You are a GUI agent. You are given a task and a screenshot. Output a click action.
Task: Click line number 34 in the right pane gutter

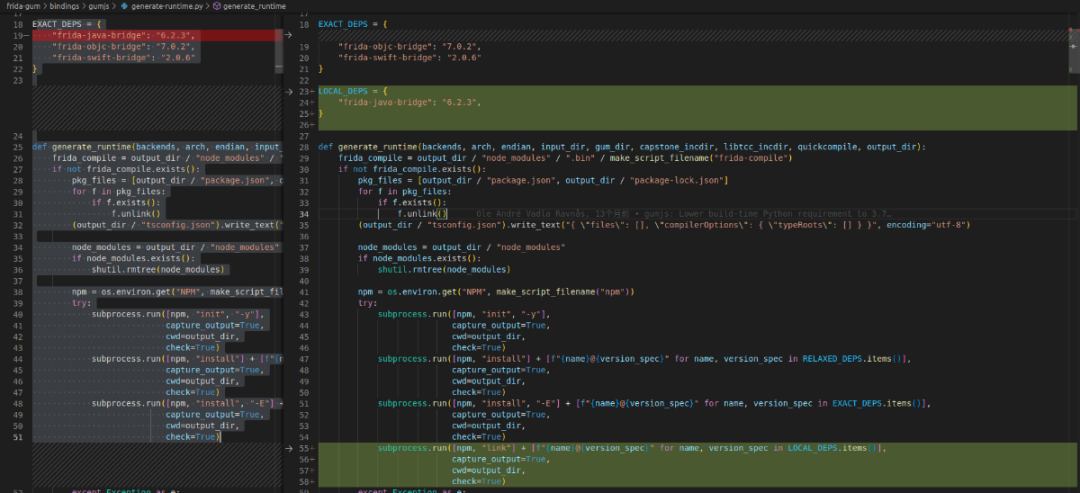click(304, 214)
